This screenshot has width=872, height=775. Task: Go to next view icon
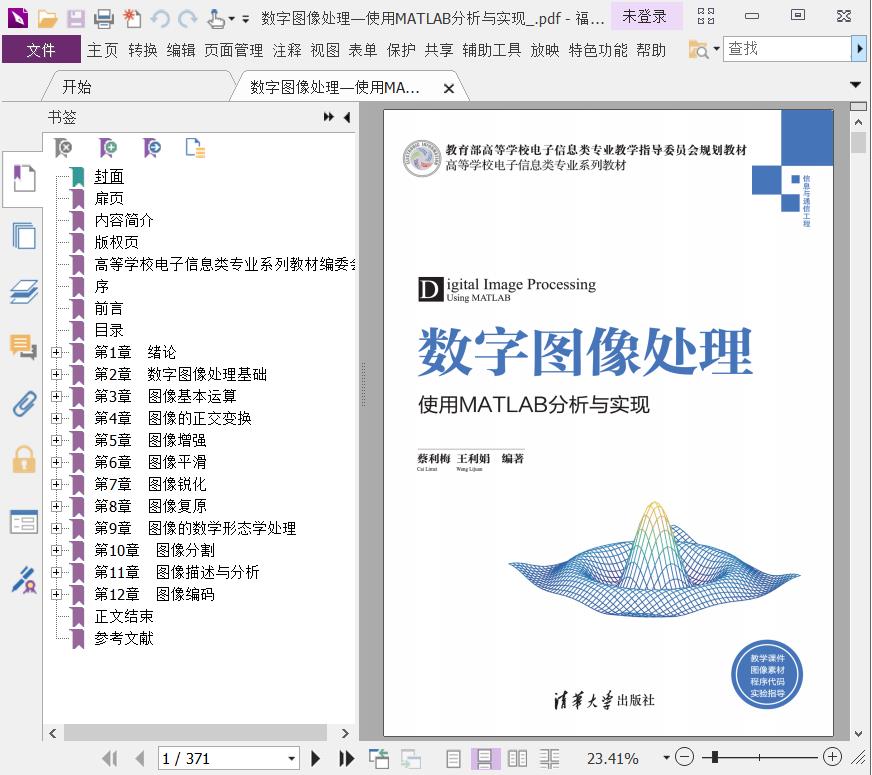[412, 758]
